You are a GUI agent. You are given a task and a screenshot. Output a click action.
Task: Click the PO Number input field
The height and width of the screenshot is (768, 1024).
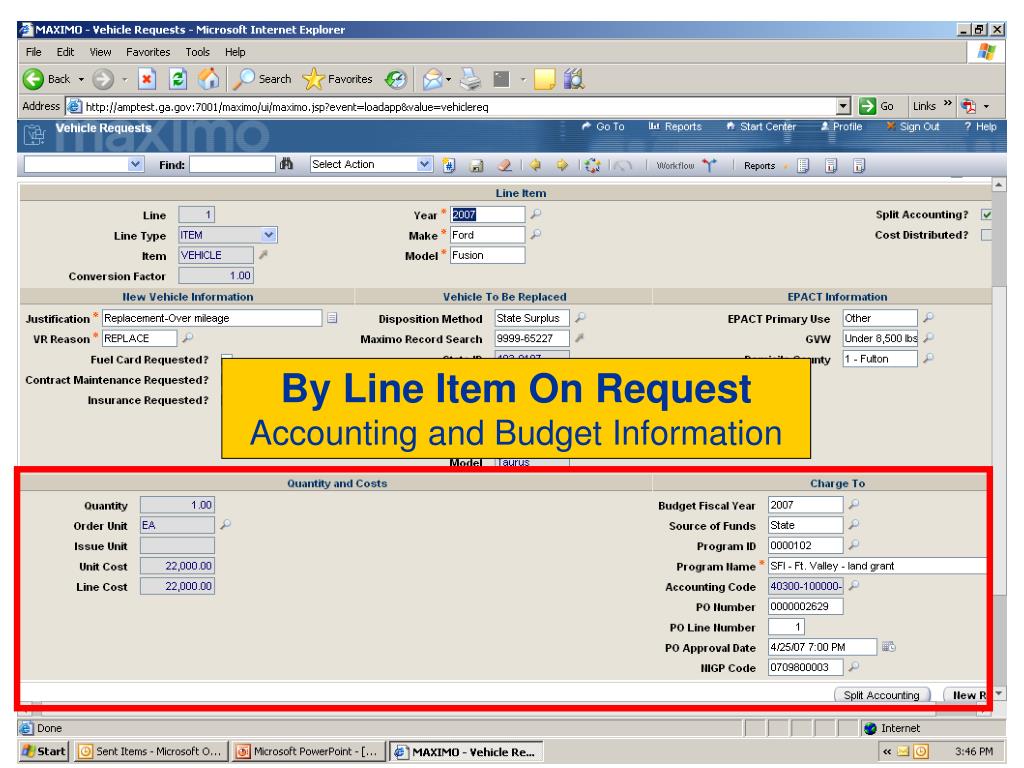click(805, 607)
